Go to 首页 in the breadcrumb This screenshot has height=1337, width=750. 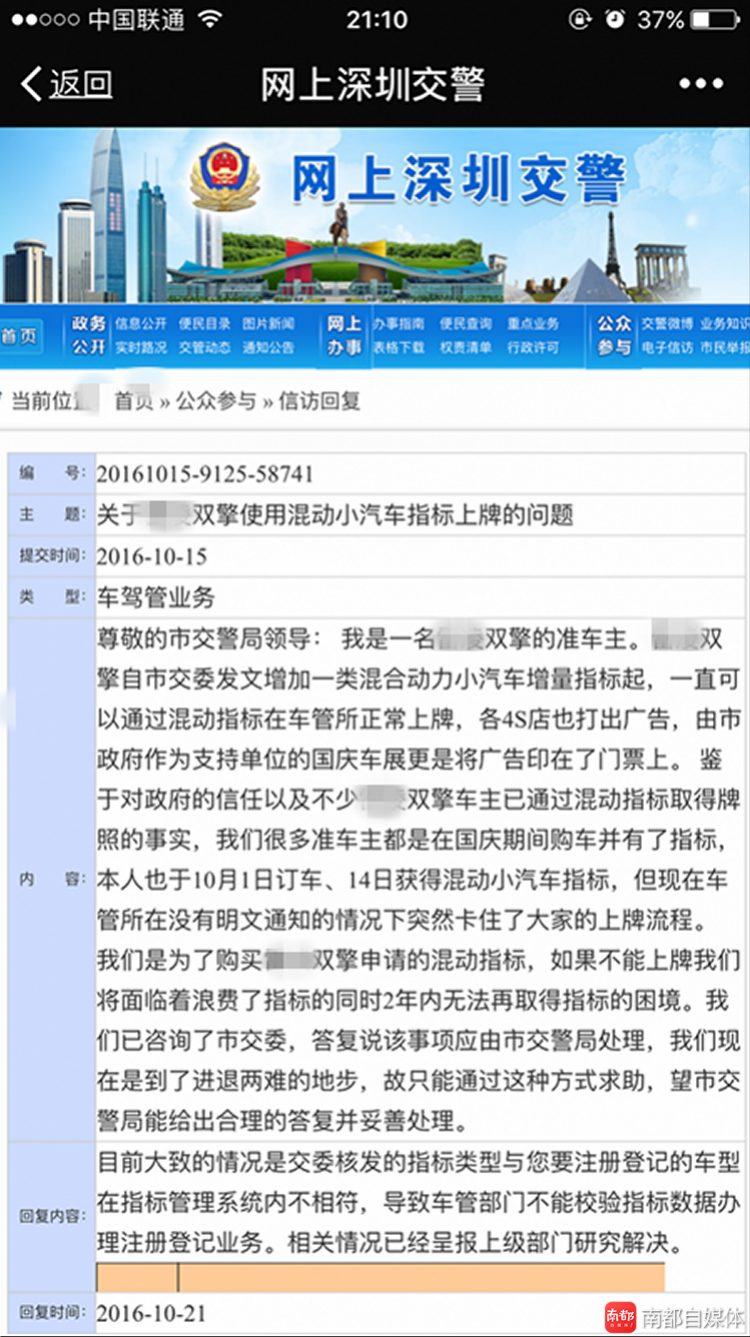(134, 402)
